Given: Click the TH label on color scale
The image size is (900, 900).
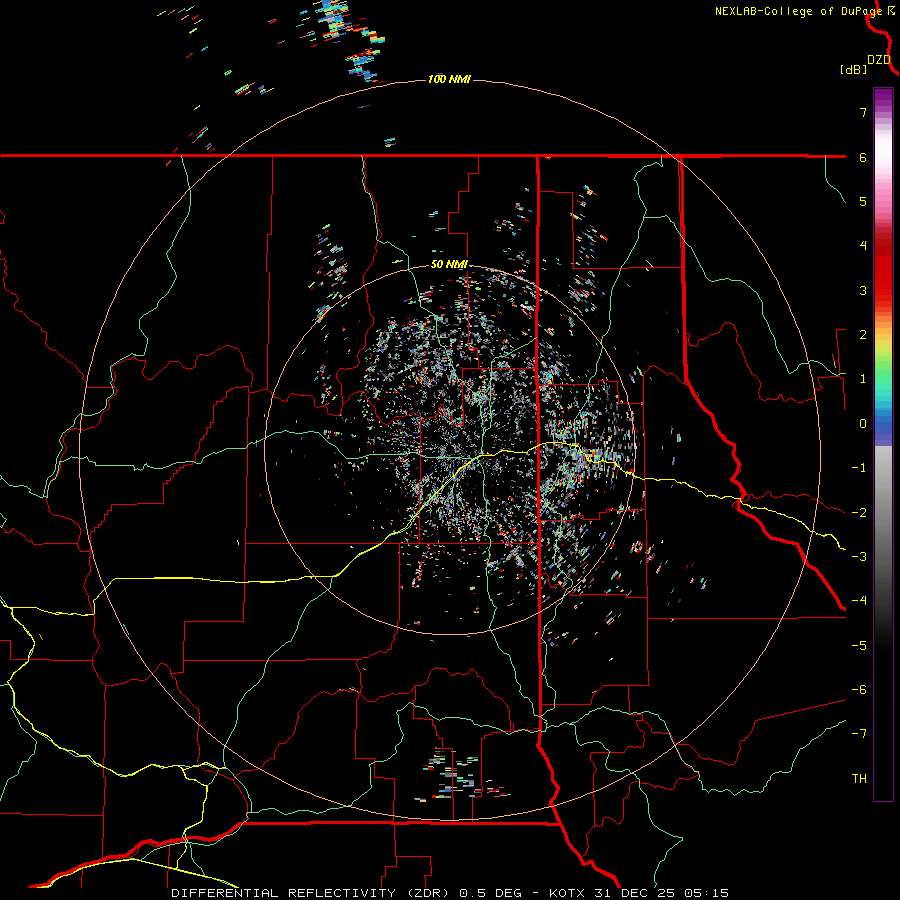Looking at the screenshot, I should click(859, 779).
